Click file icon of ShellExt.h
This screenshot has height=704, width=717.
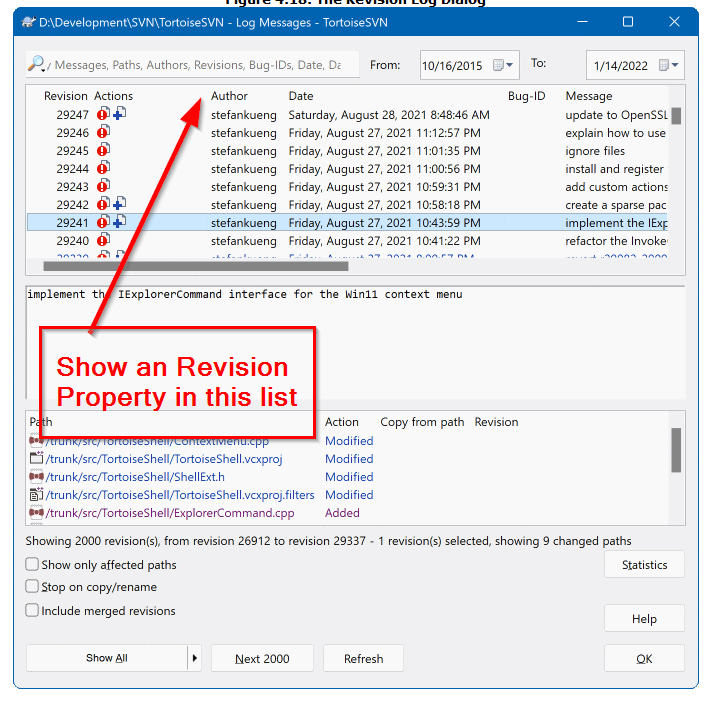pyautogui.click(x=36, y=476)
